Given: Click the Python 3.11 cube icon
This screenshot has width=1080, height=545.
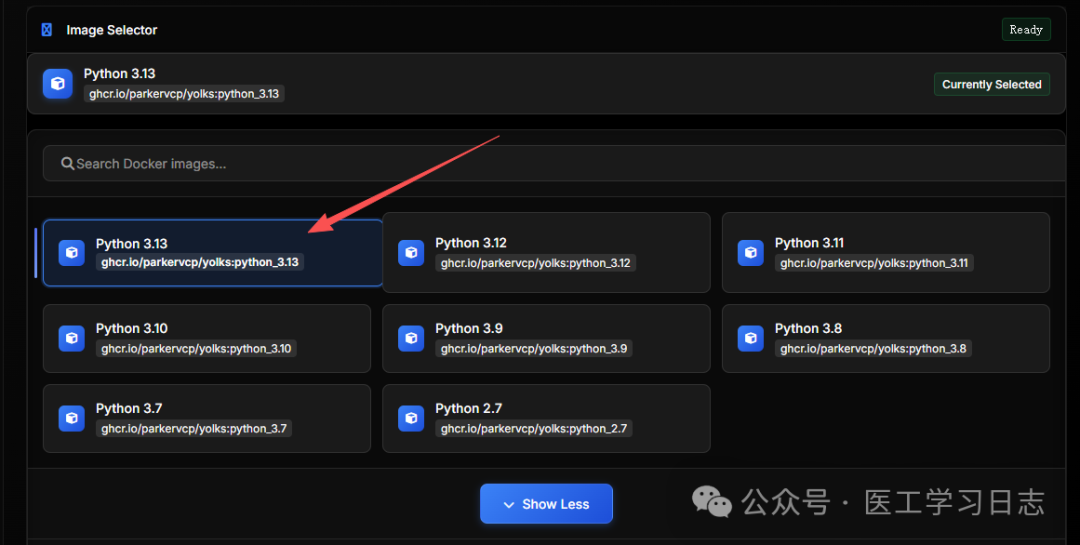Looking at the screenshot, I should (751, 253).
